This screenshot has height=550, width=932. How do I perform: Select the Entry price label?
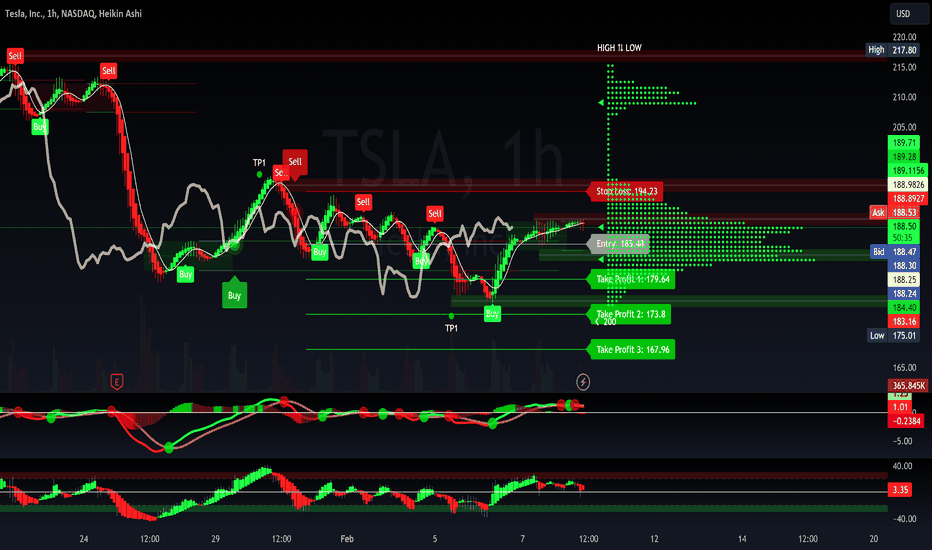coord(618,244)
